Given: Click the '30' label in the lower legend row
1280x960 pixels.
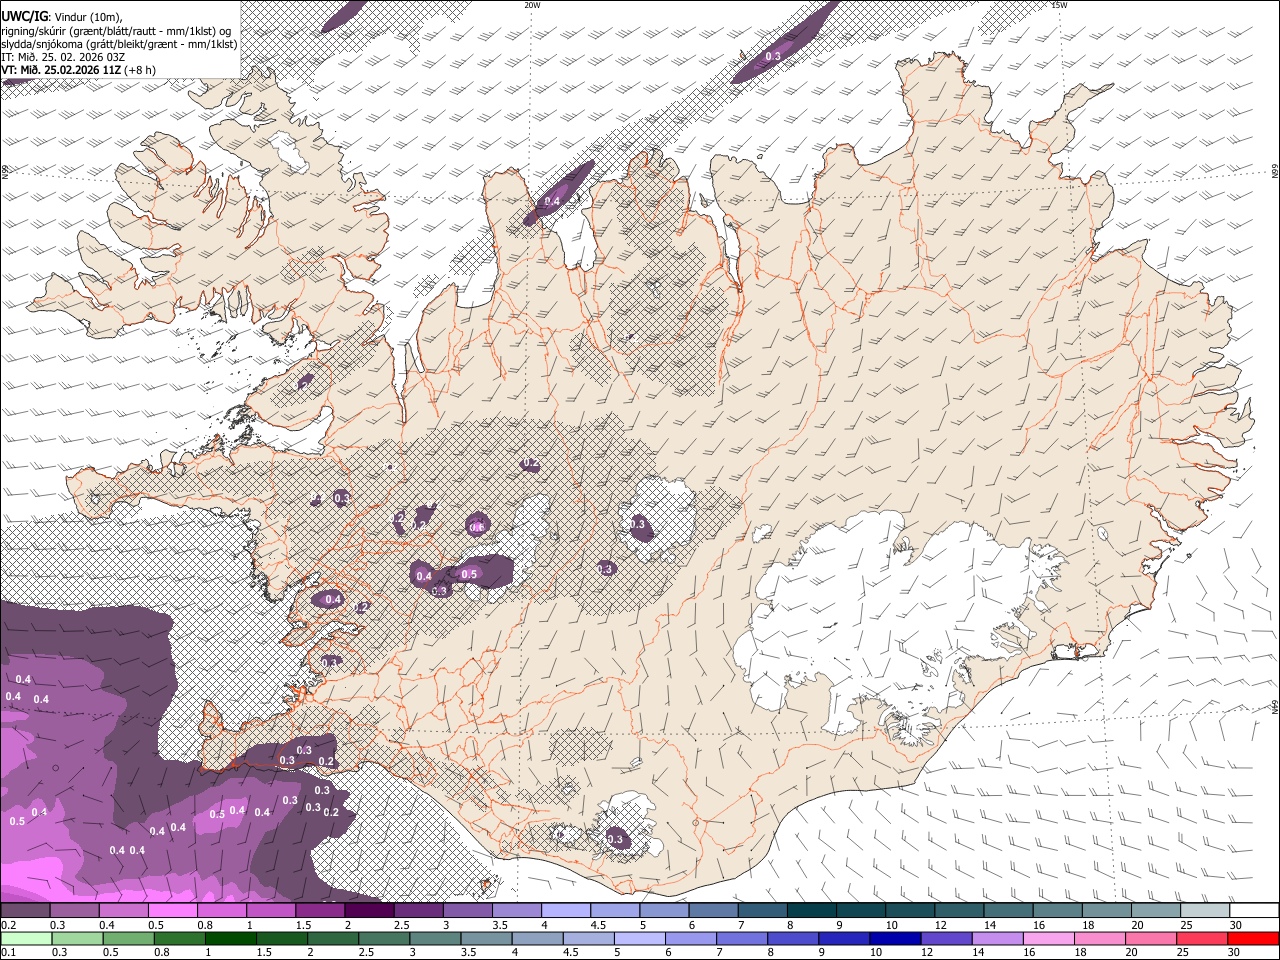Looking at the screenshot, I should pyautogui.click(x=1236, y=952).
